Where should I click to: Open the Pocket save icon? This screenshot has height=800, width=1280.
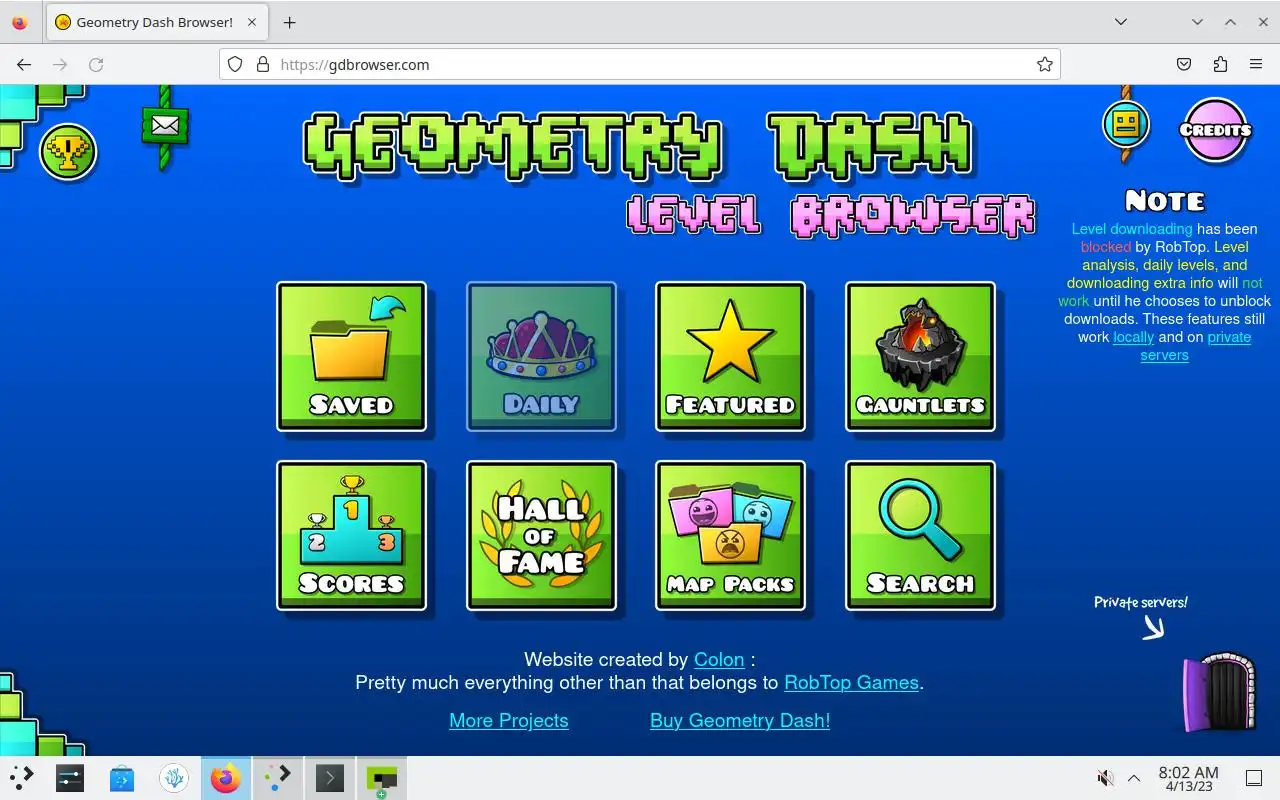click(x=1184, y=64)
